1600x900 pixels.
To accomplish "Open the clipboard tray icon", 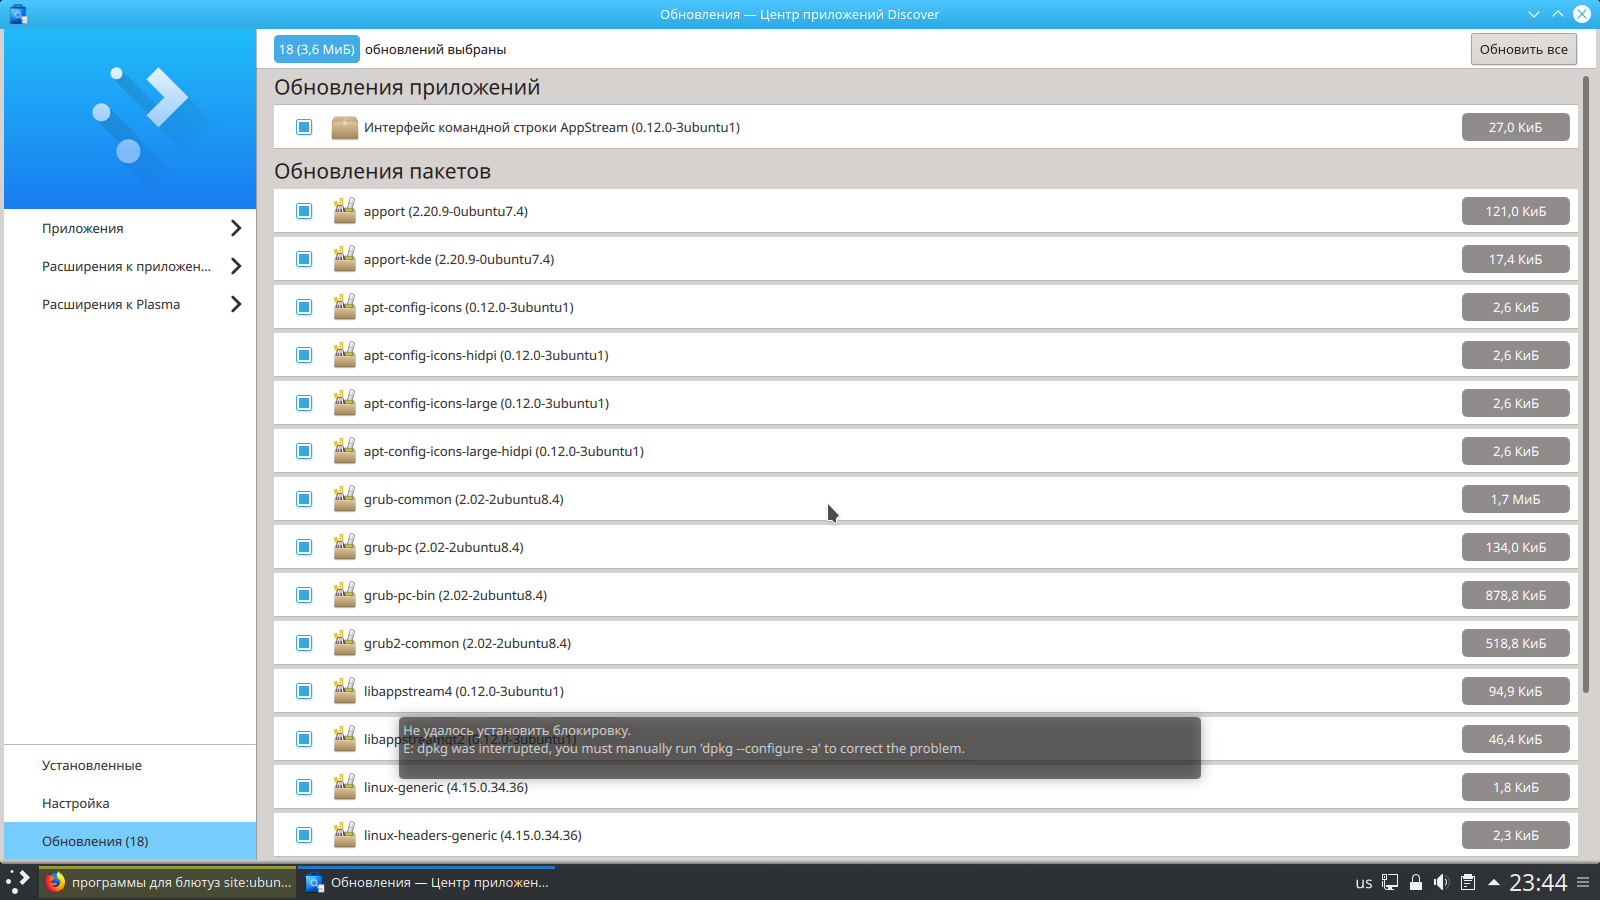I will click(x=1467, y=882).
